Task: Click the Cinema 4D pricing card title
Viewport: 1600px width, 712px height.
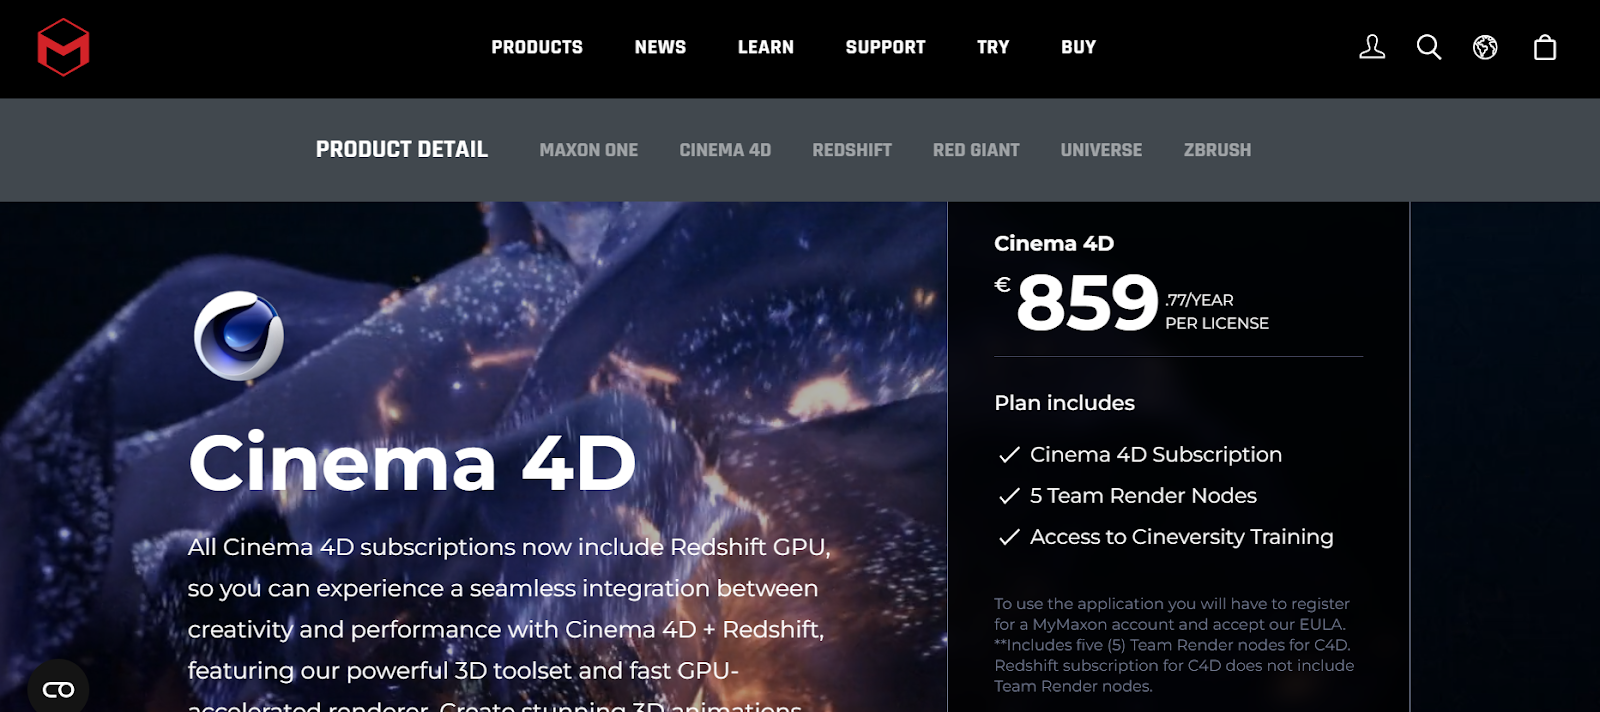Action: click(x=1054, y=243)
